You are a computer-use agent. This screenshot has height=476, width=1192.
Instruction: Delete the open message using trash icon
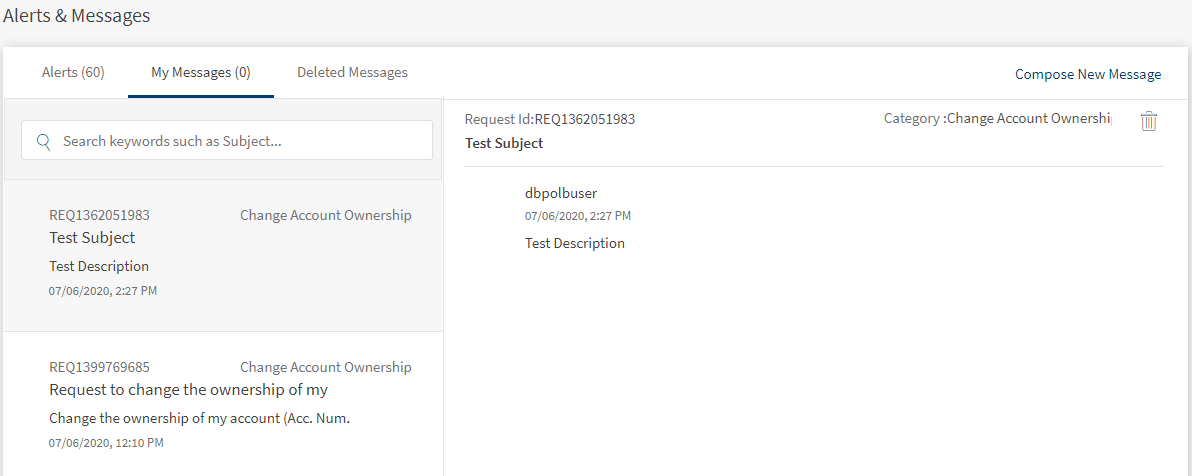(1149, 121)
